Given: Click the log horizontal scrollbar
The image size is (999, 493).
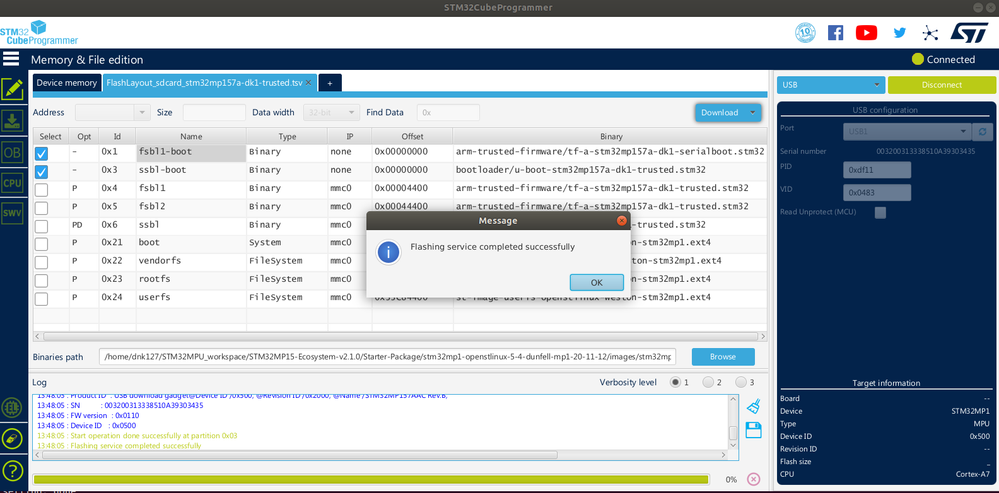Looking at the screenshot, I should [x=298, y=455].
